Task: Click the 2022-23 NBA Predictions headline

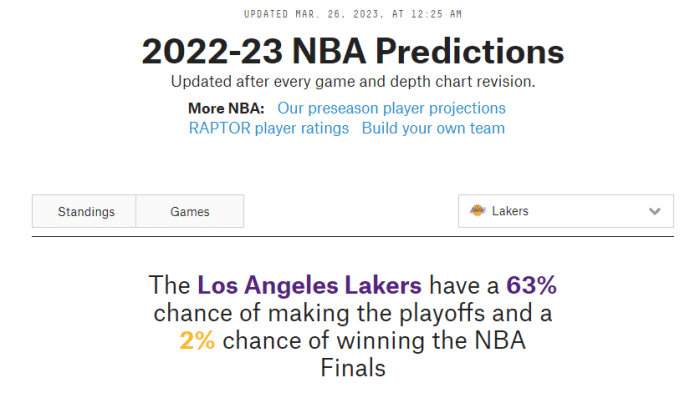Action: click(353, 51)
